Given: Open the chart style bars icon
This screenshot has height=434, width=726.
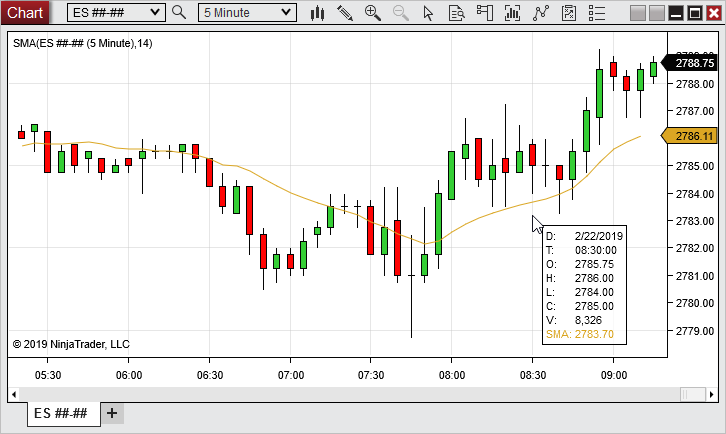Looking at the screenshot, I should pyautogui.click(x=318, y=13).
